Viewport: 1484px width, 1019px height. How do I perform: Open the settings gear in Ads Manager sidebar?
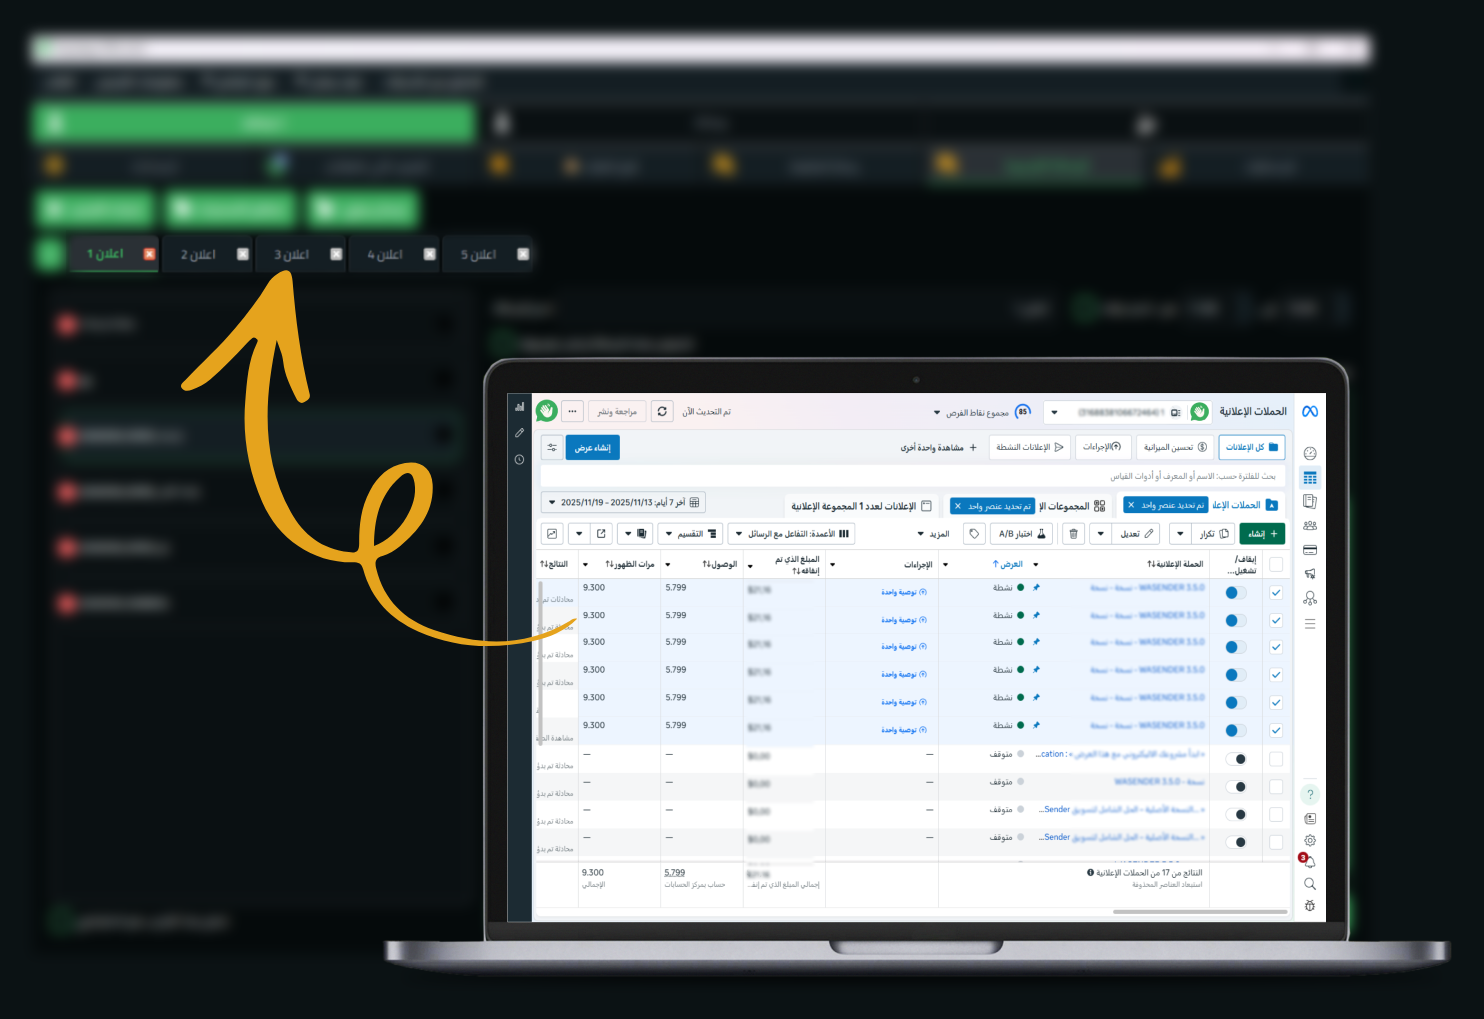point(1309,841)
